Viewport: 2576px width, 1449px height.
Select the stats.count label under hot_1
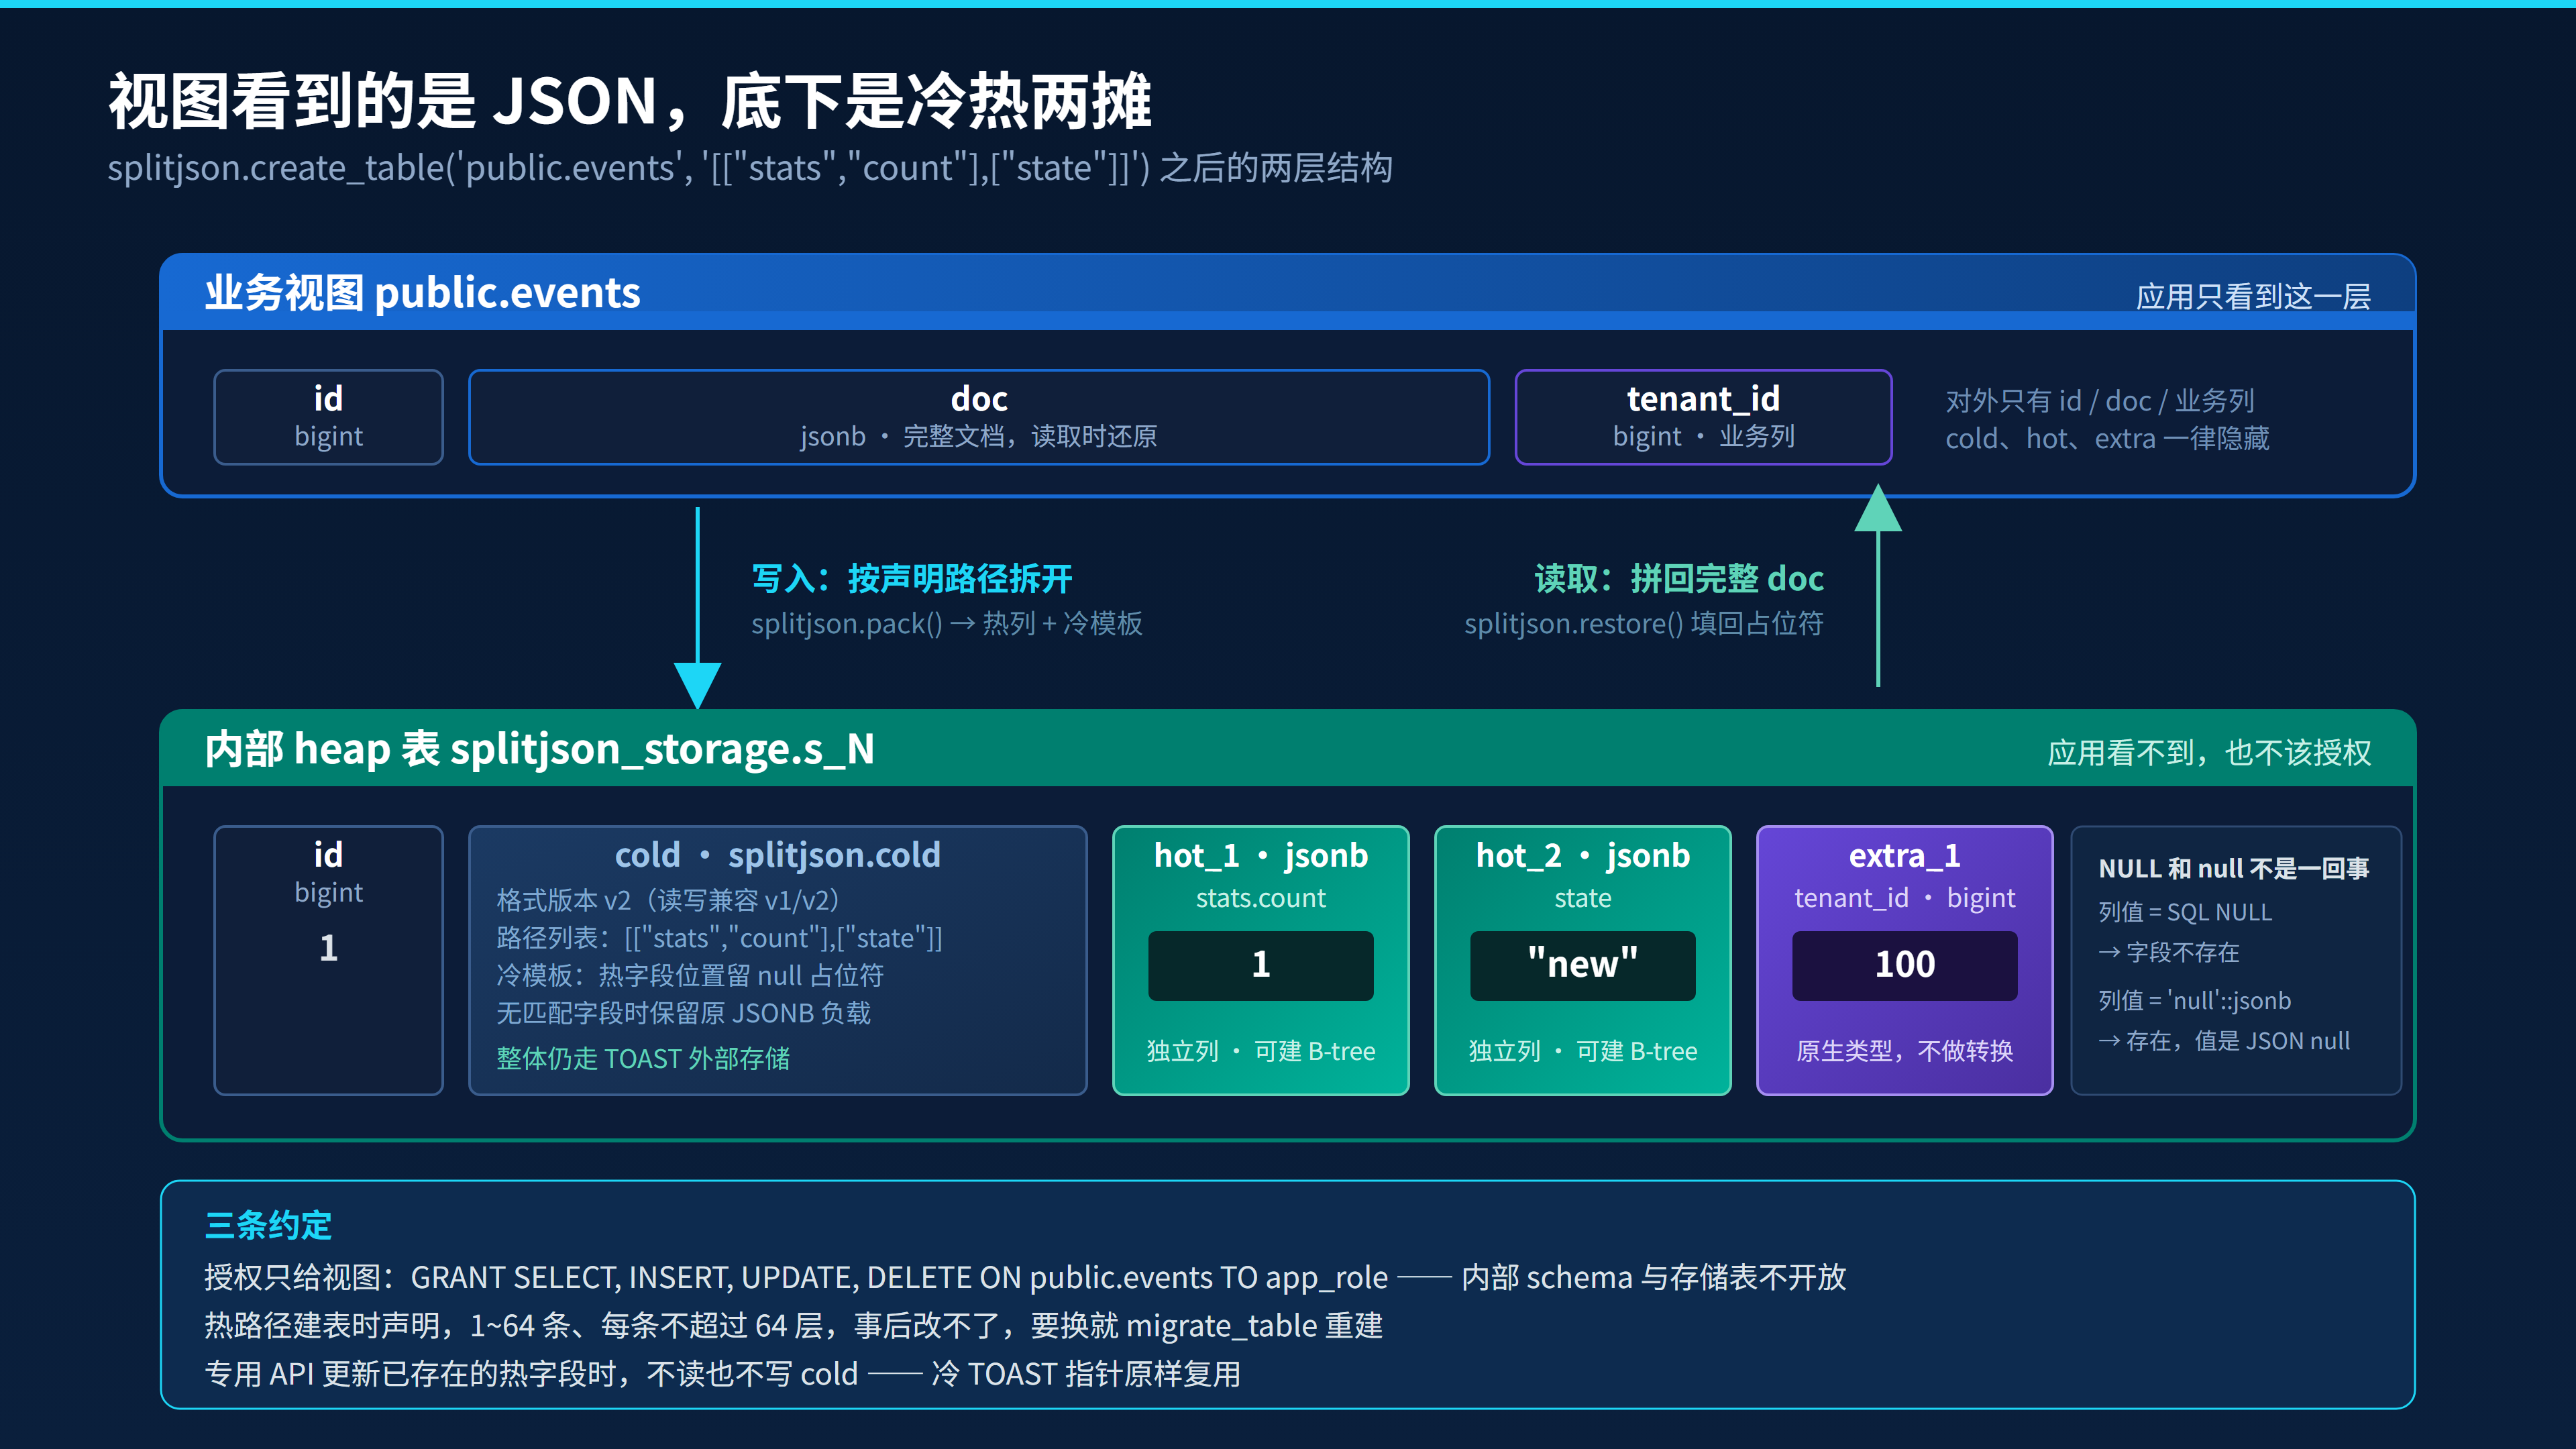pyautogui.click(x=1261, y=898)
